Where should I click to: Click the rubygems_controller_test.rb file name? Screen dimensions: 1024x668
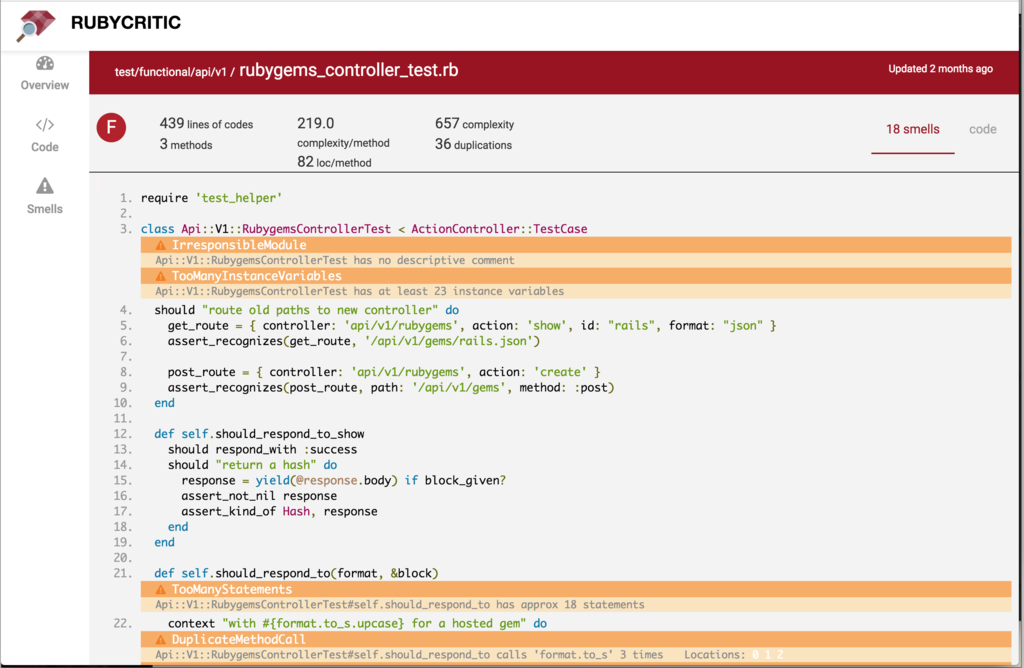coord(349,70)
